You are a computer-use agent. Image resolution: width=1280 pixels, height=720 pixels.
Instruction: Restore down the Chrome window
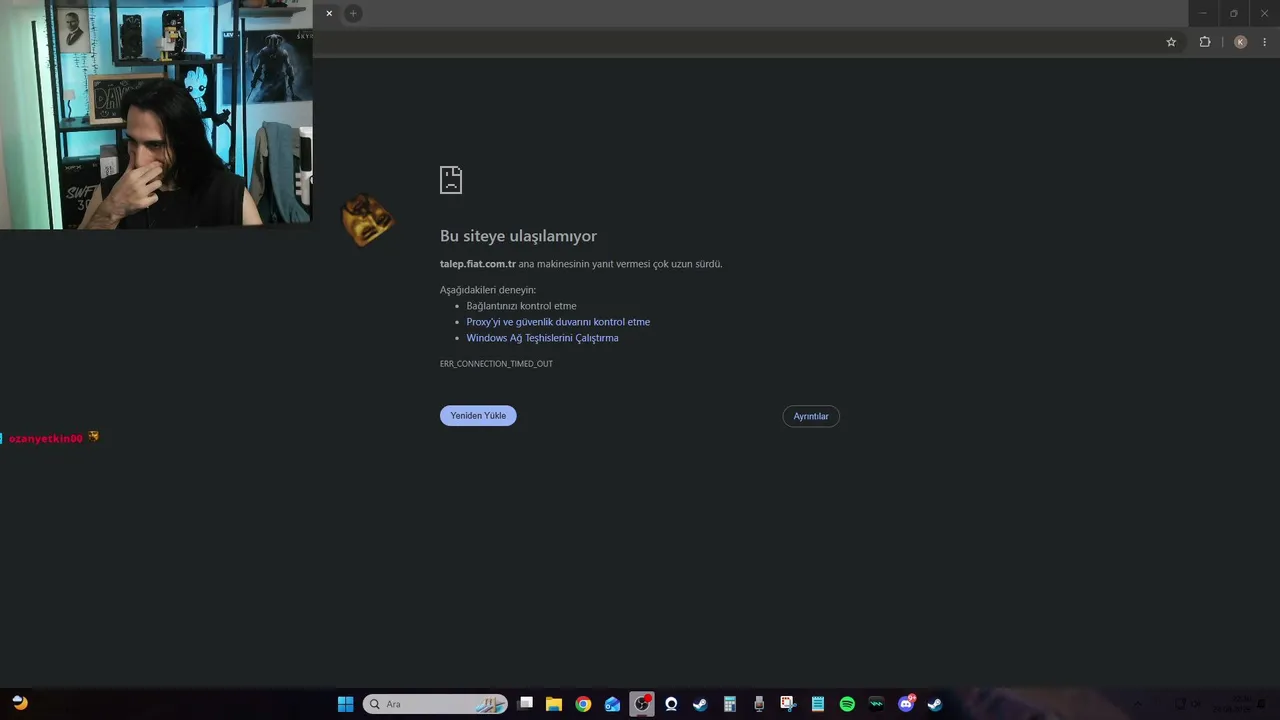[x=1234, y=13]
